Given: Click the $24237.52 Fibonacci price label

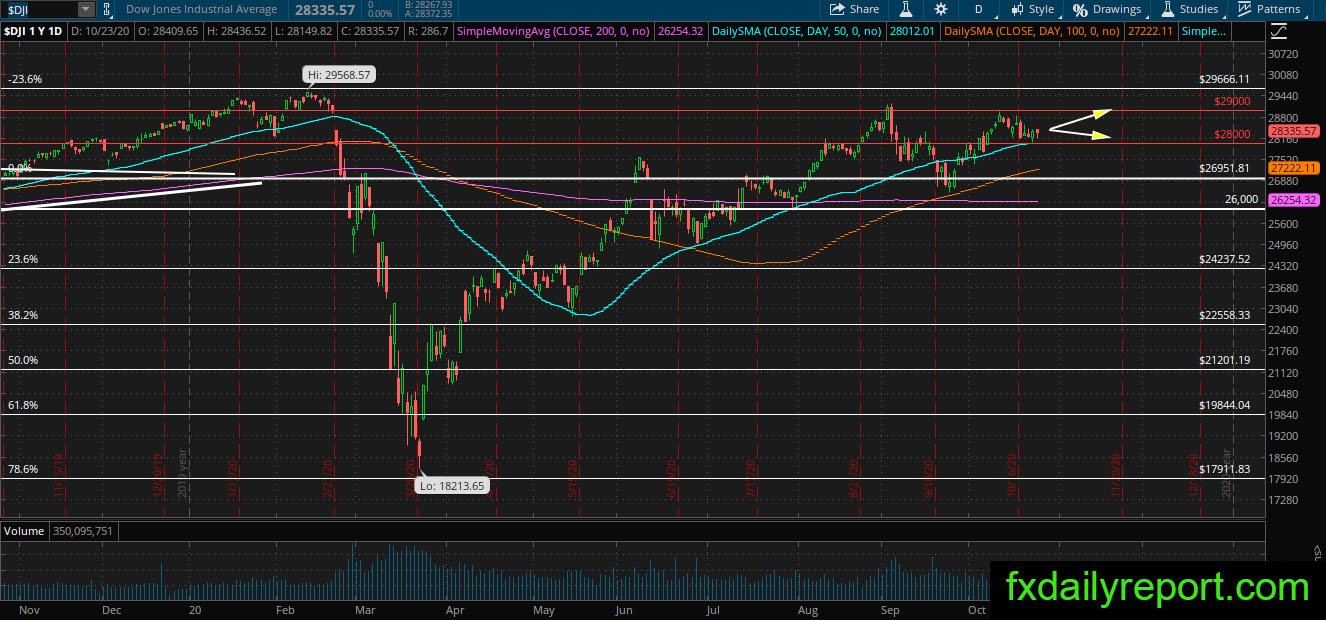Looking at the screenshot, I should point(1225,259).
